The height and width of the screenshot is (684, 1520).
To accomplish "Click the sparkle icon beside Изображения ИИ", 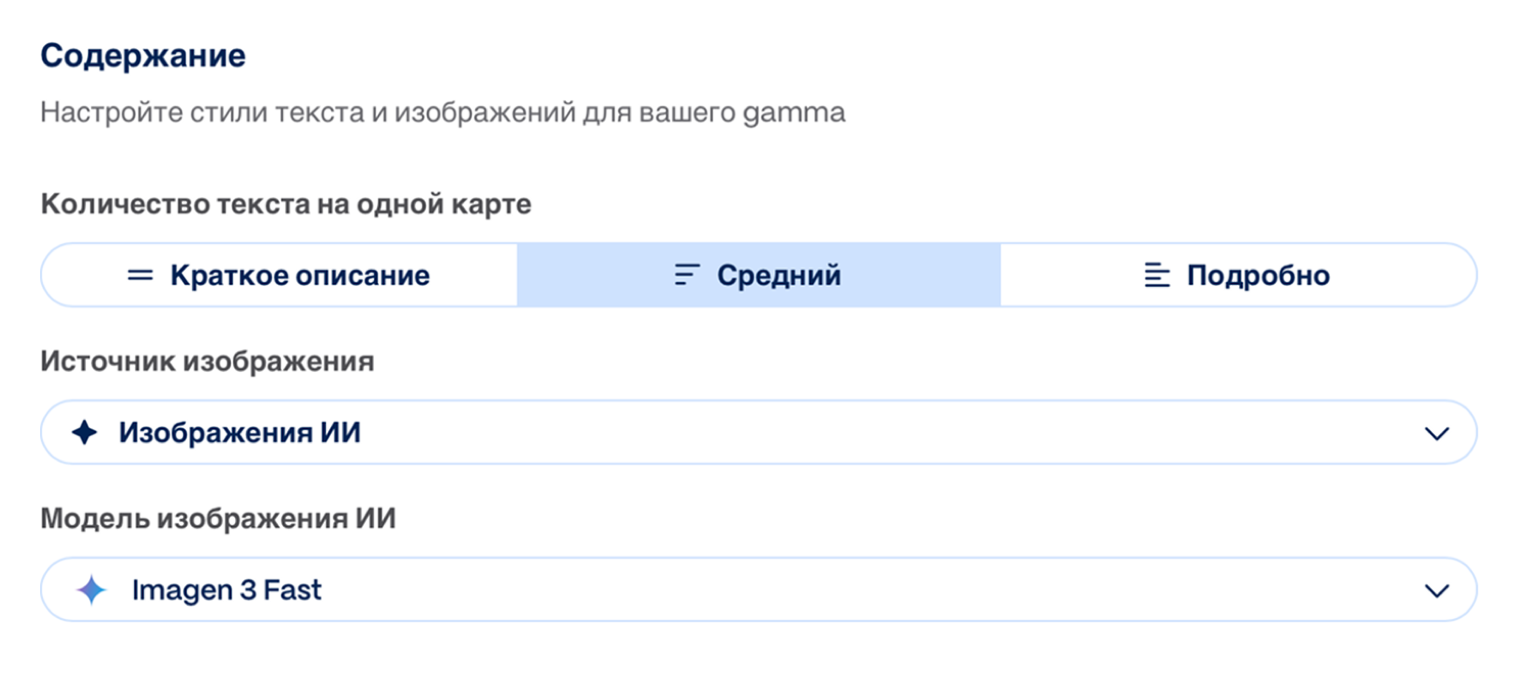I will tap(85, 433).
